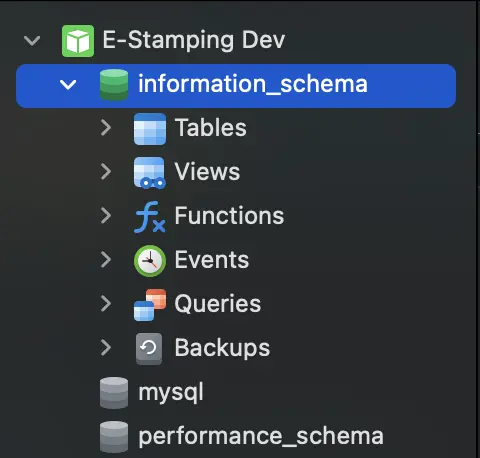Click the fx Functions icon
The width and height of the screenshot is (480, 458).
150,217
